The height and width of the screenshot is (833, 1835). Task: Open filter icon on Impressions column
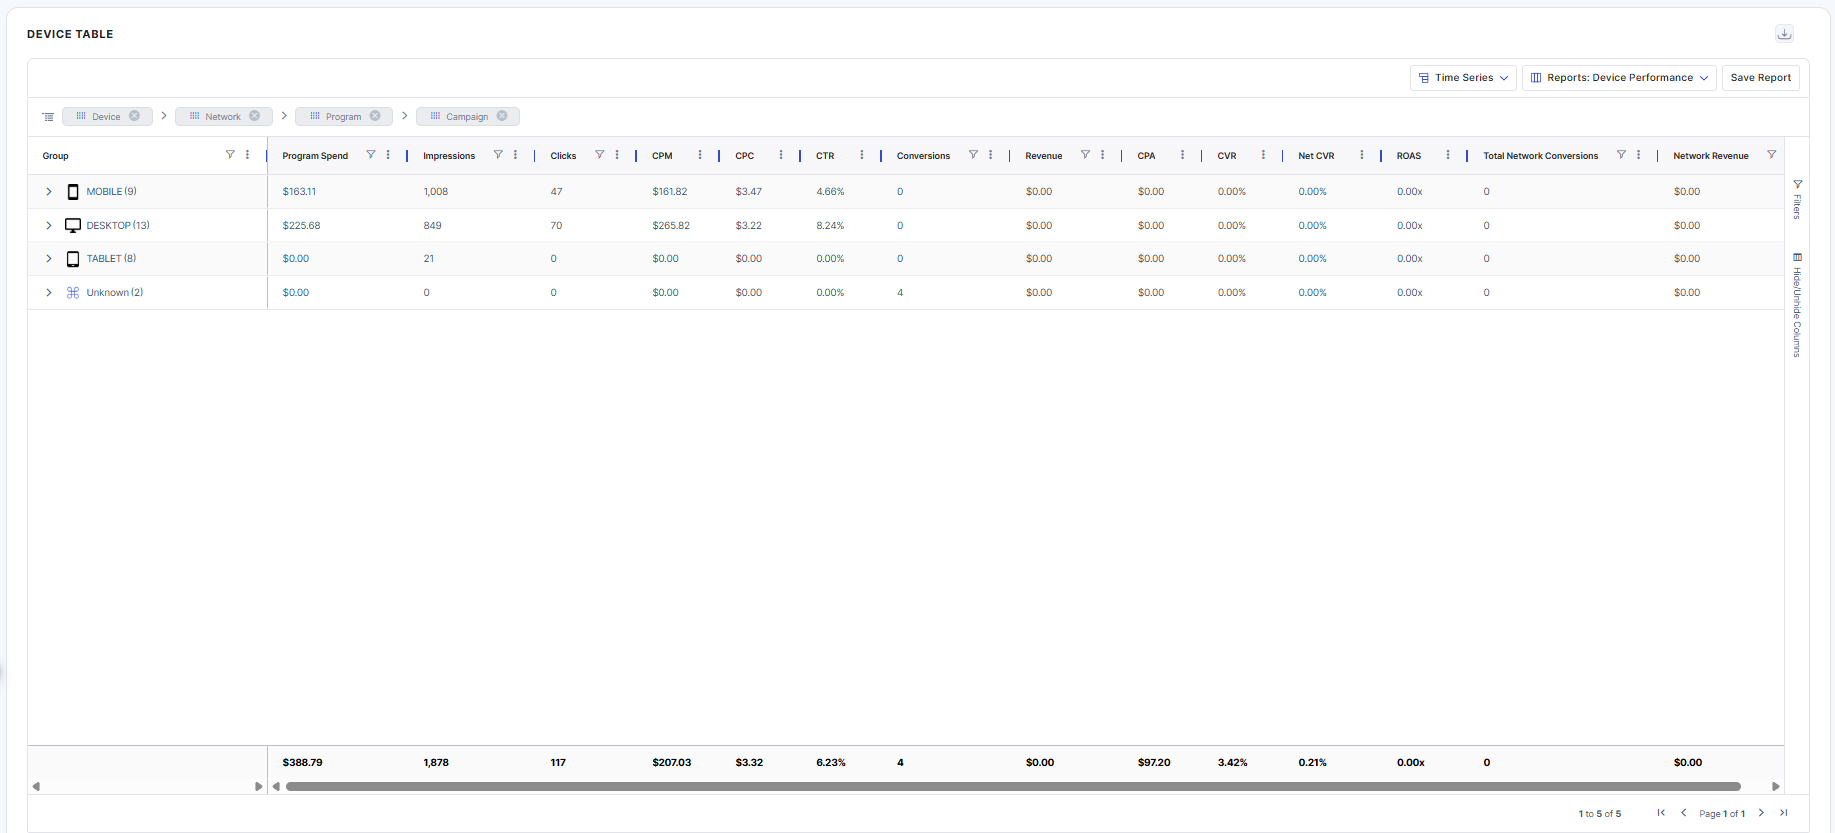(x=498, y=155)
